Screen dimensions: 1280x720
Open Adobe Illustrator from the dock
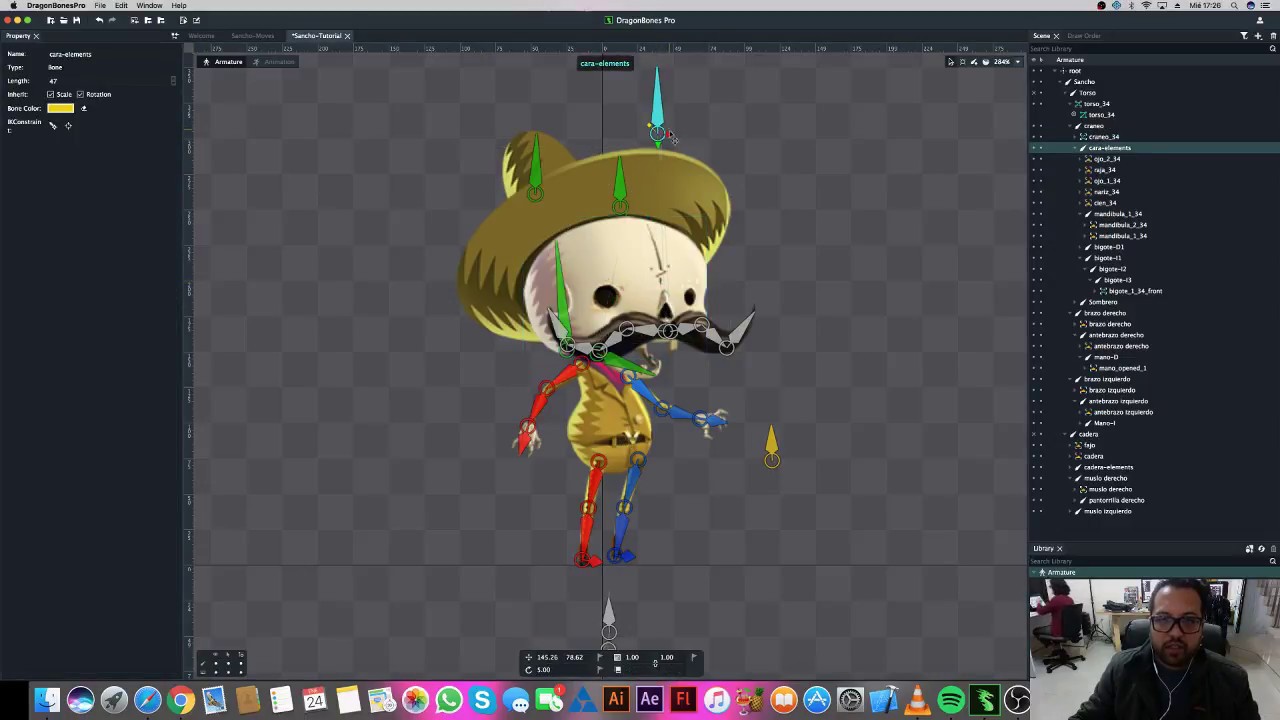[616, 699]
